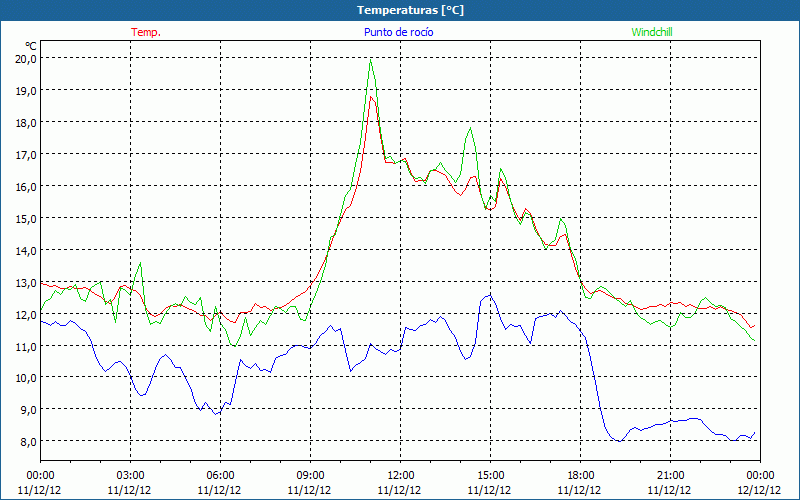Click the blue dew point peak at 15:00
The image size is (800, 500).
point(490,295)
